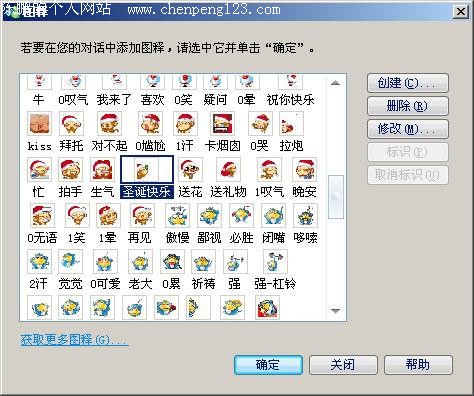
Task: Select the 拉炮 emoticon
Action: [291, 123]
